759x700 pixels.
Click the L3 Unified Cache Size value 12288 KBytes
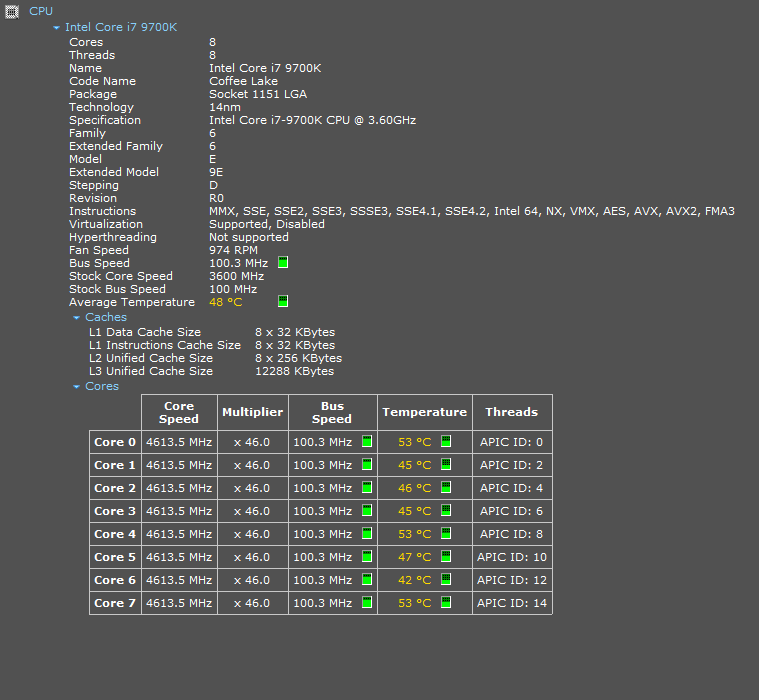coord(294,371)
